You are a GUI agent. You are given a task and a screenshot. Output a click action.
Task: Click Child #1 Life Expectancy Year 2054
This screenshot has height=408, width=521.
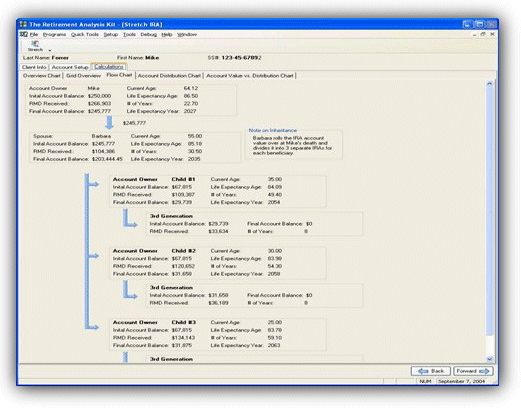click(274, 202)
